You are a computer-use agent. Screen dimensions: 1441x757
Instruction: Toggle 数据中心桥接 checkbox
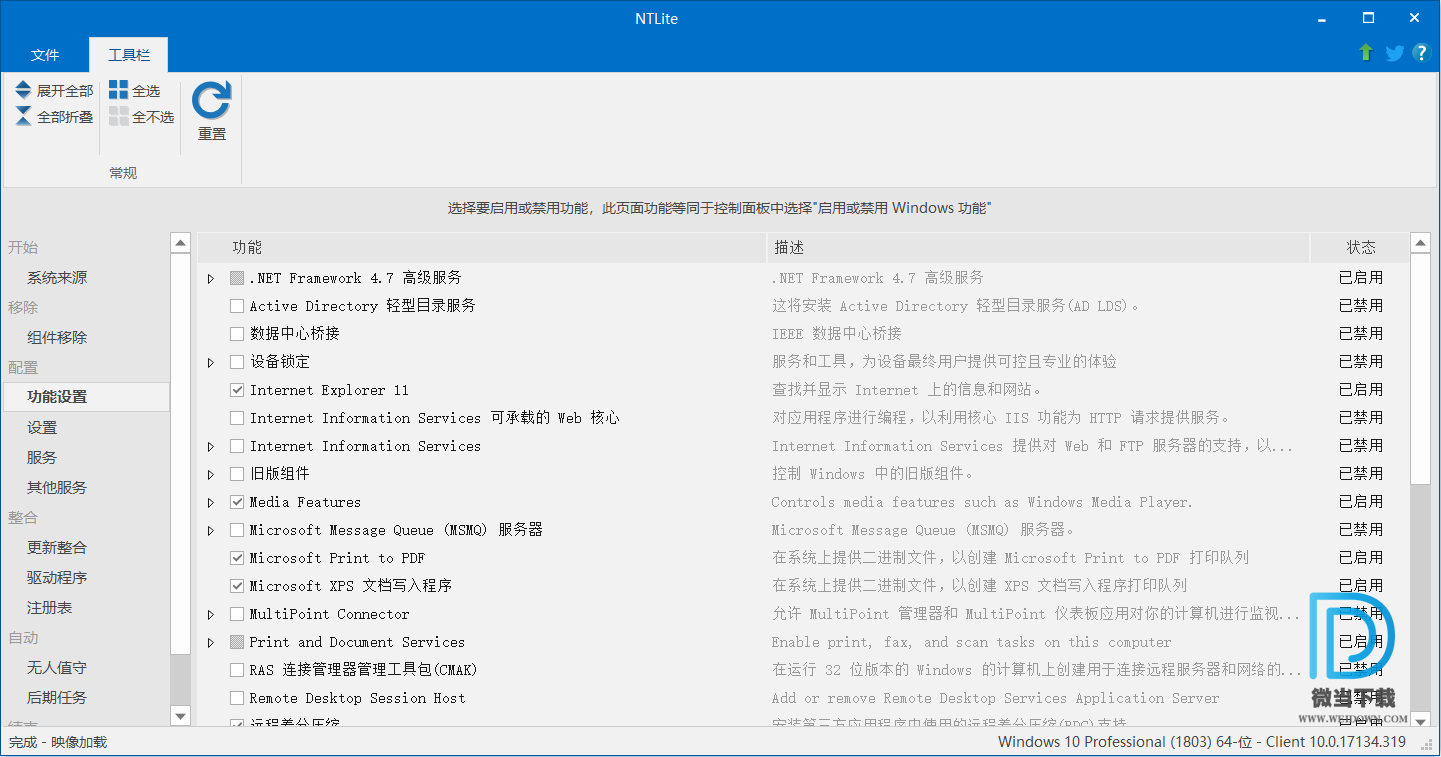pyautogui.click(x=237, y=334)
